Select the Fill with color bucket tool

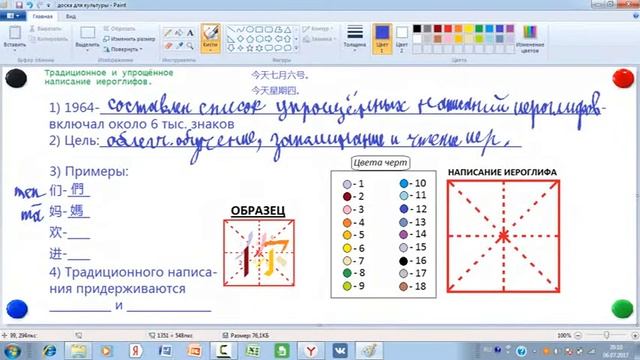179,33
